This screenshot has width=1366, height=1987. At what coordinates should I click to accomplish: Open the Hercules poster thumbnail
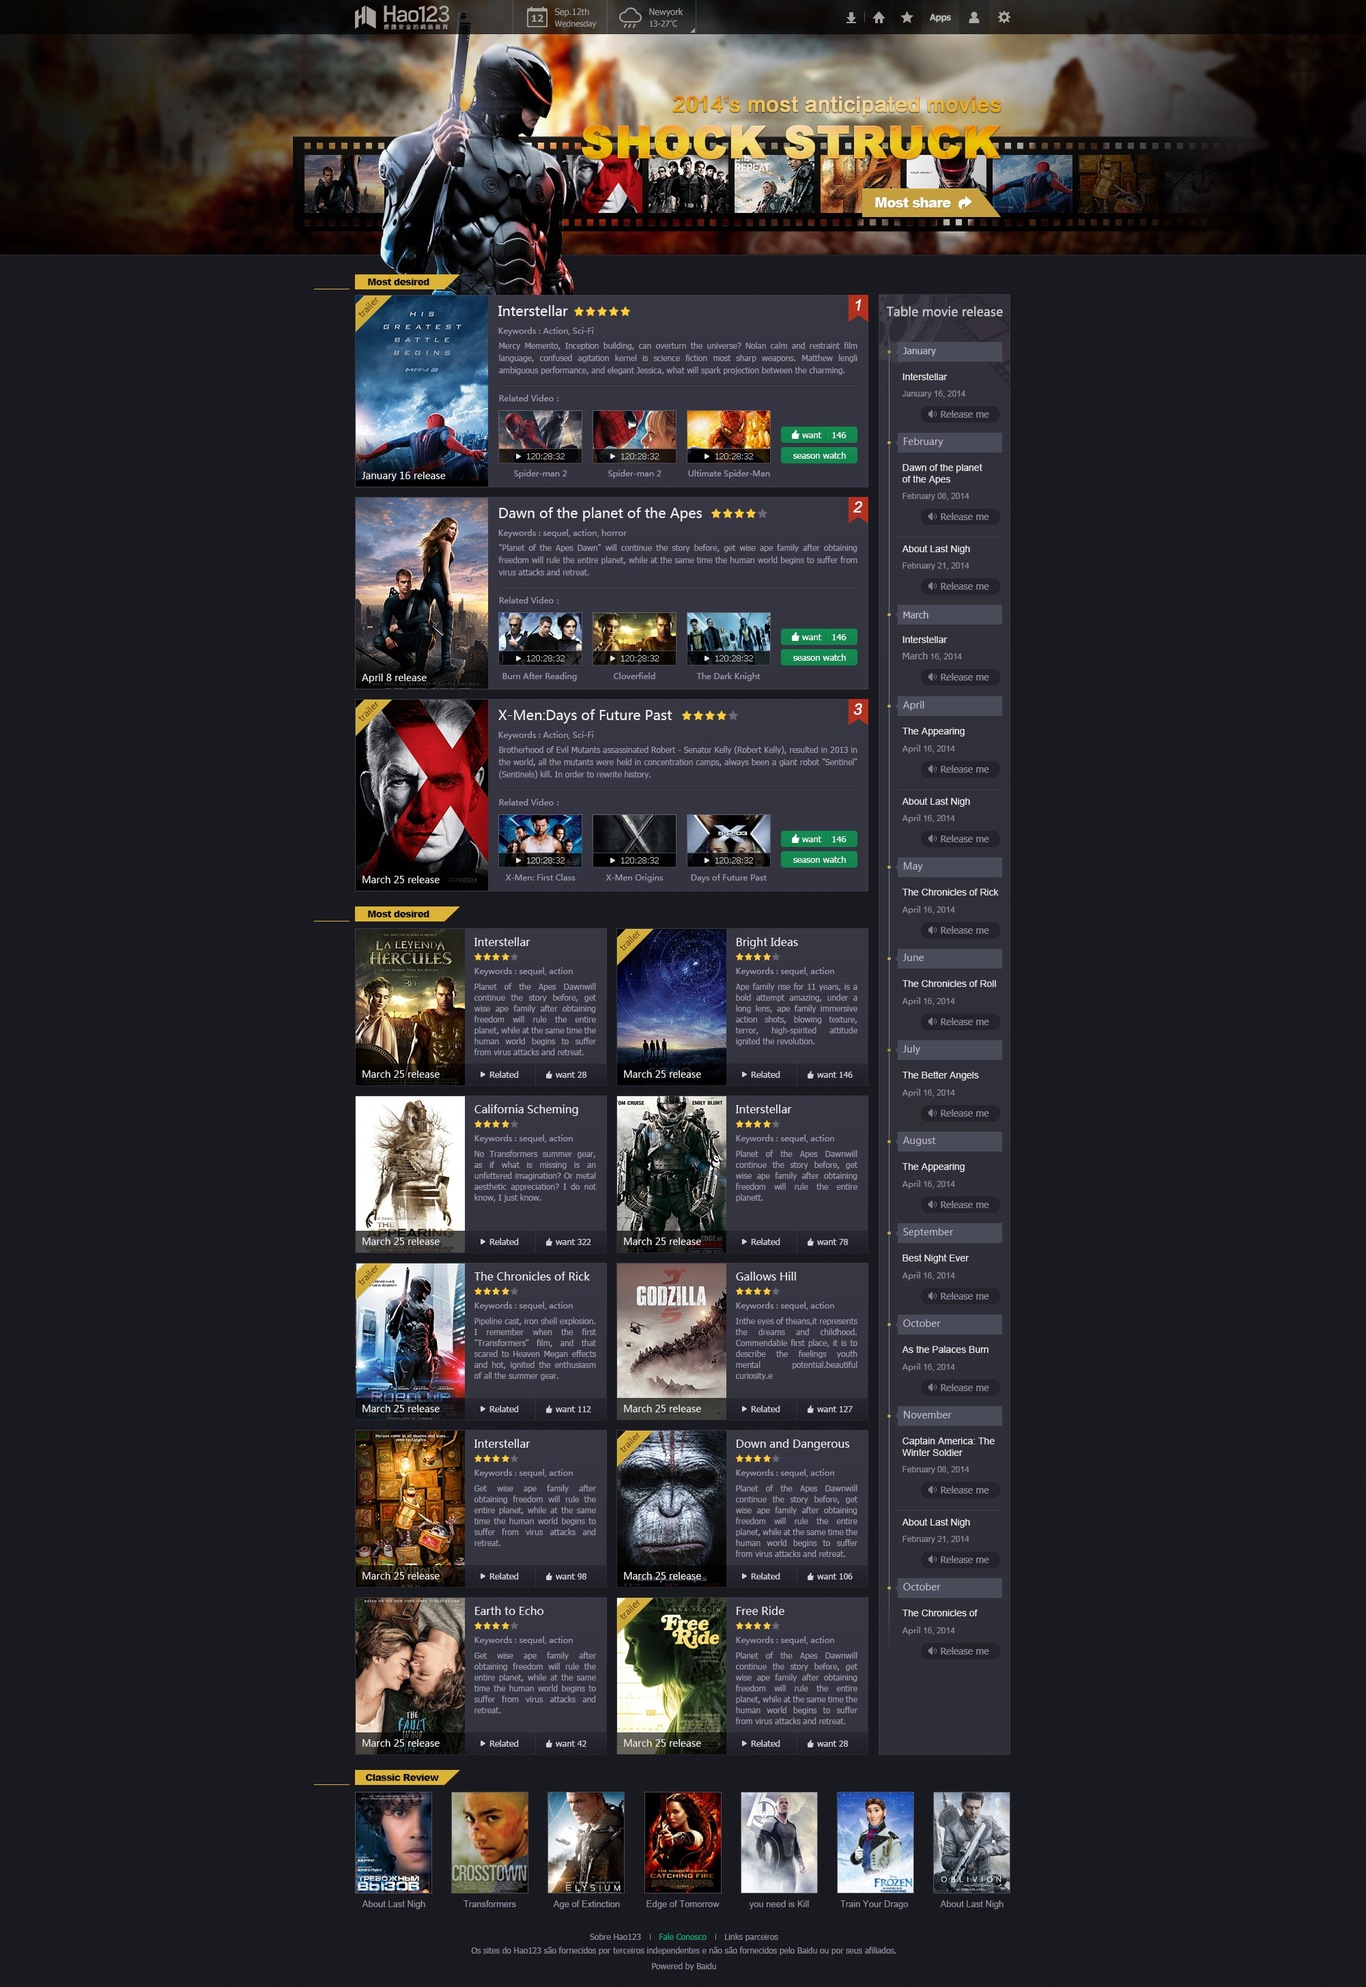click(x=410, y=1006)
